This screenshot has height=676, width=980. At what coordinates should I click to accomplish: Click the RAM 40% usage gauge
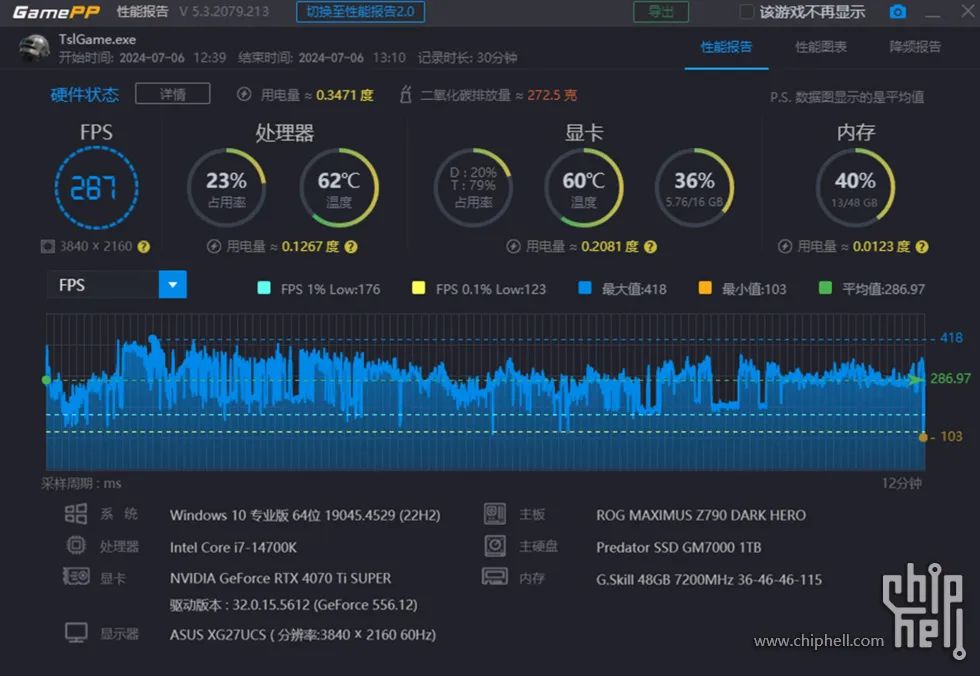pos(855,187)
